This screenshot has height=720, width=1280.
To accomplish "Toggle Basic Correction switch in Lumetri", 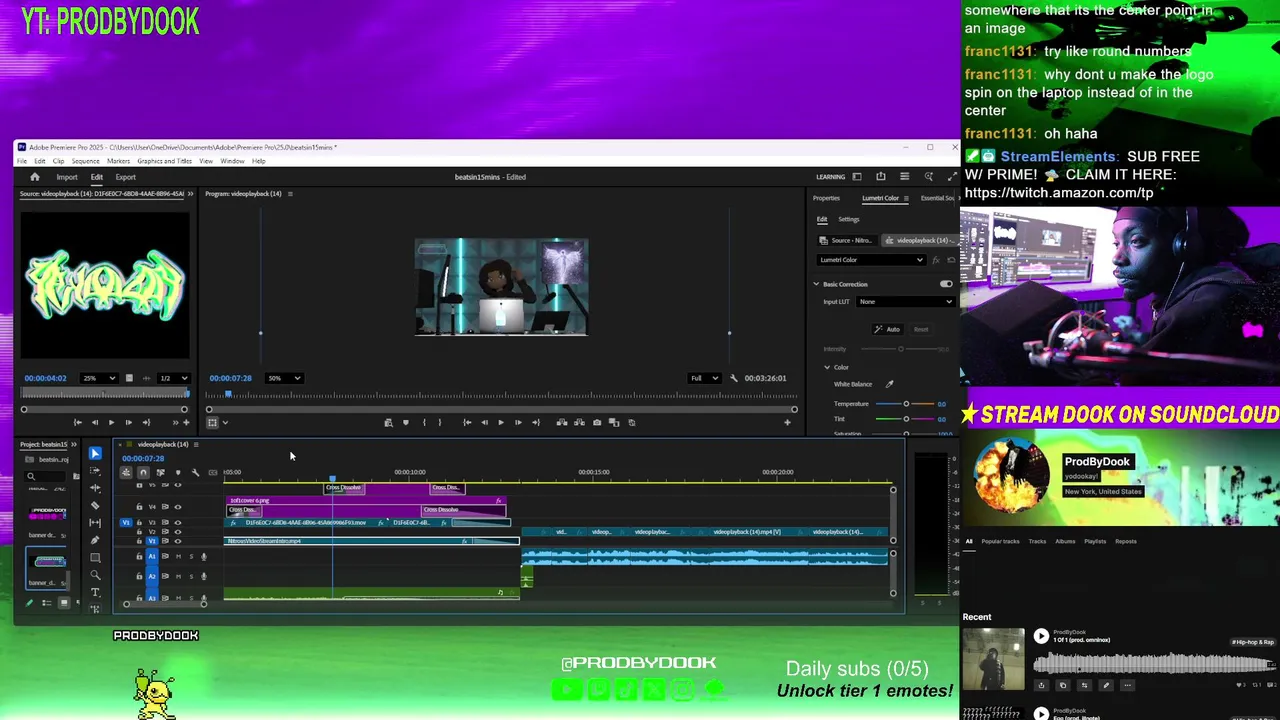I will tap(946, 284).
